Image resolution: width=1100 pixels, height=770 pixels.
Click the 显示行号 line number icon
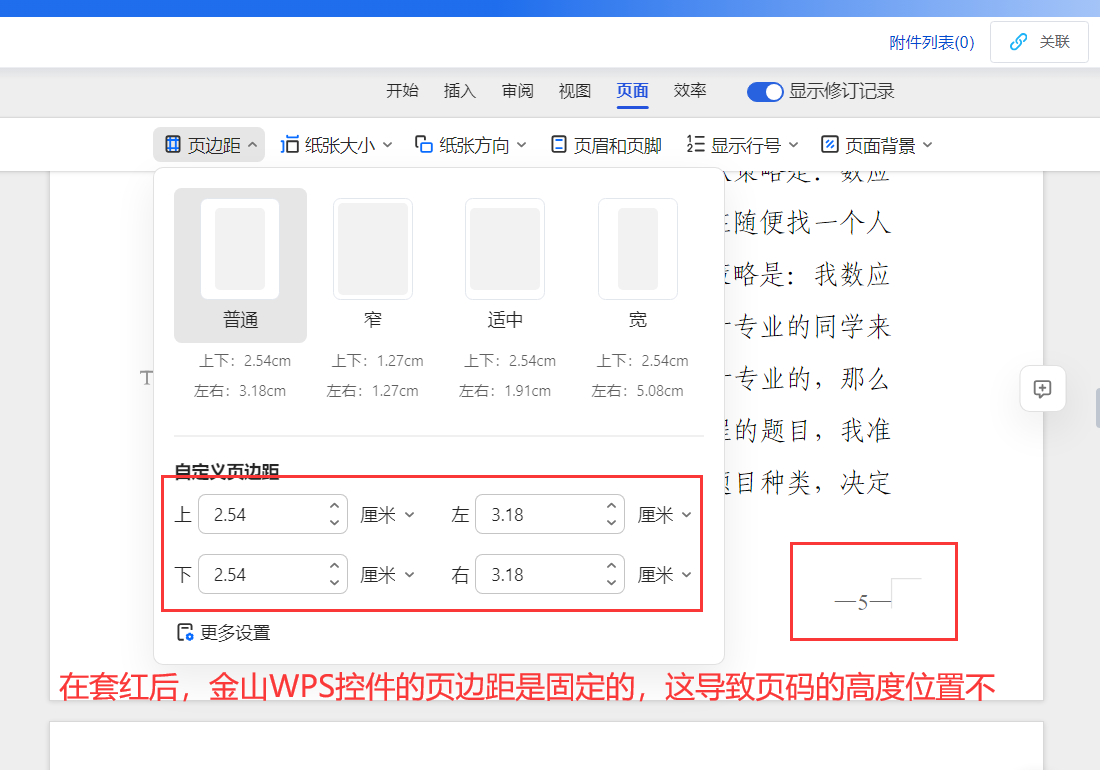click(695, 144)
